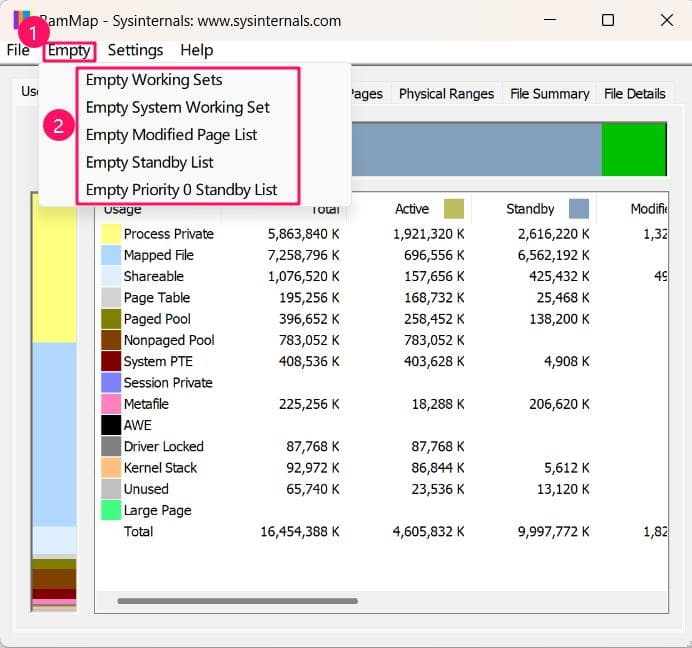This screenshot has width=692, height=648.
Task: Select the Paged Pool row label
Action: [157, 319]
